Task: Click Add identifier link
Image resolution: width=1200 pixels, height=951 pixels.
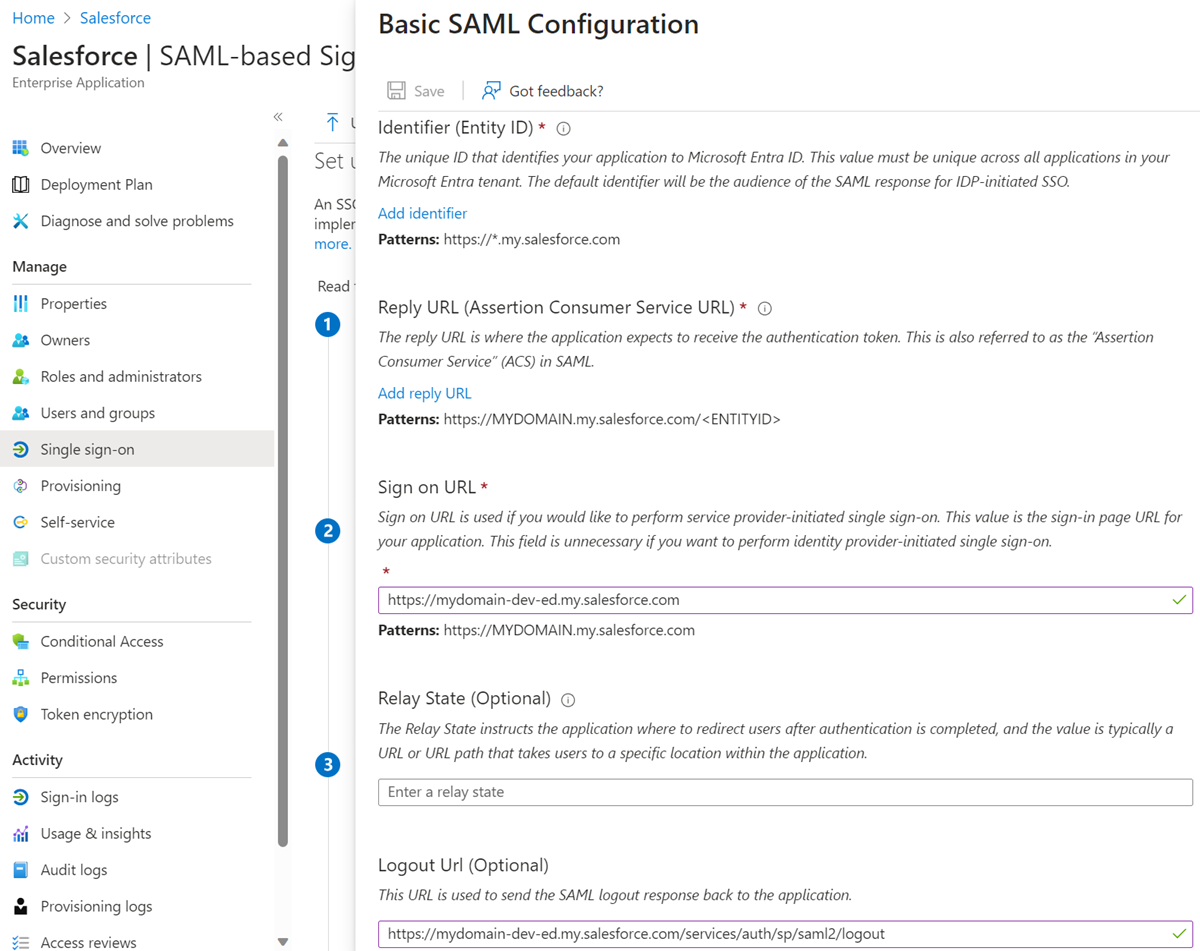Action: 422,213
